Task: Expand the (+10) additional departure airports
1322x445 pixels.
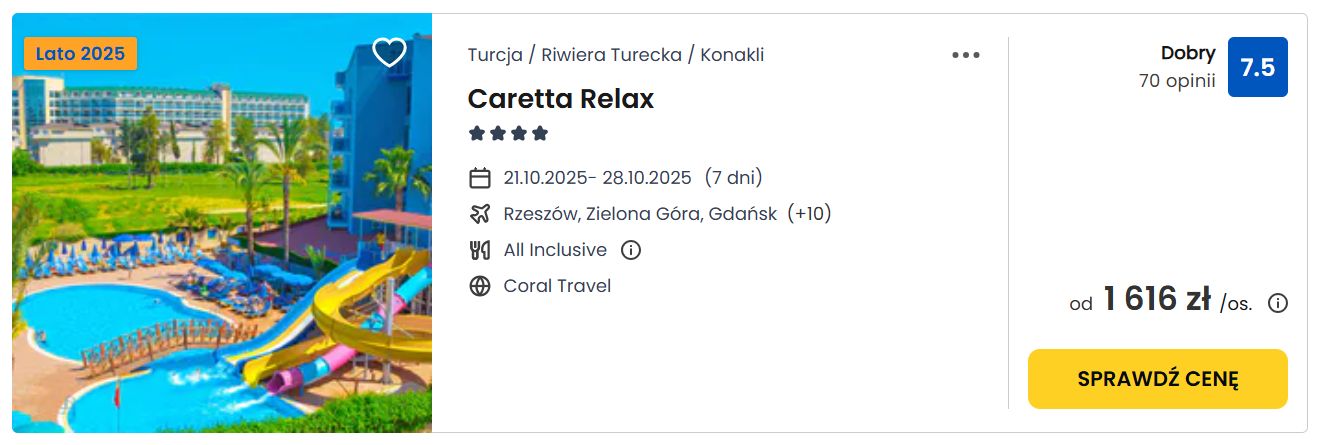Action: [x=809, y=214]
